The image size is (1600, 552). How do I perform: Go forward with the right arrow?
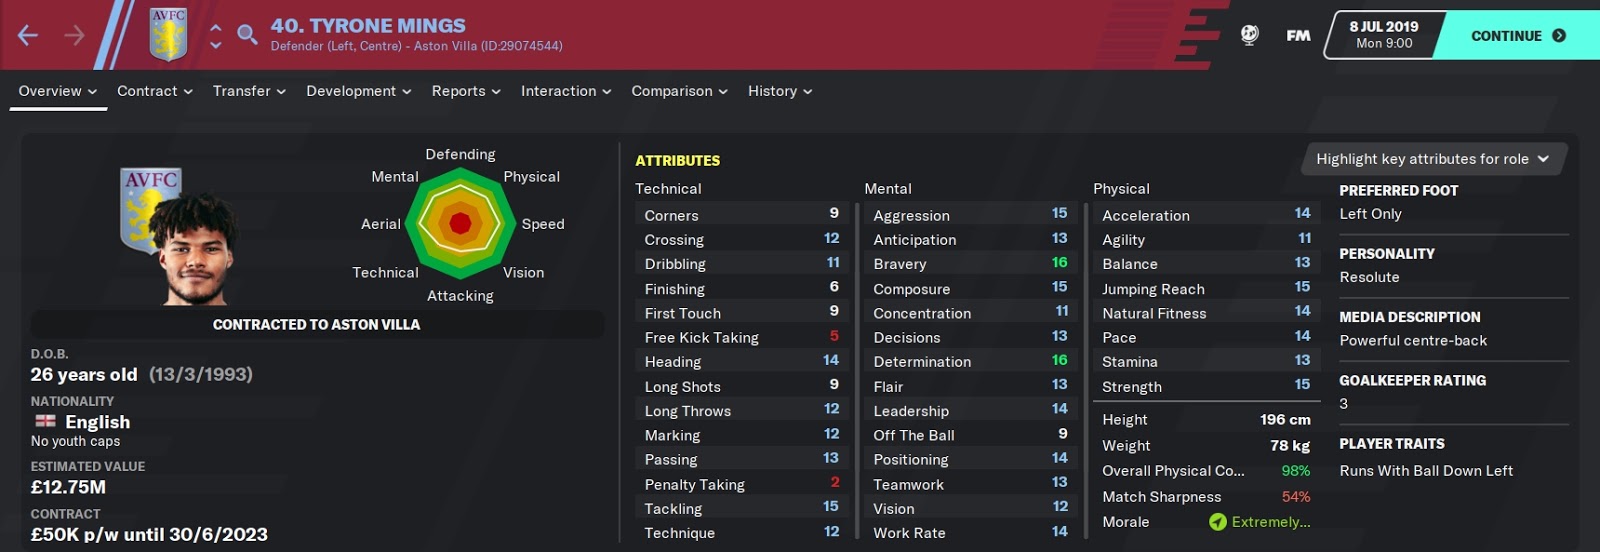[75, 36]
